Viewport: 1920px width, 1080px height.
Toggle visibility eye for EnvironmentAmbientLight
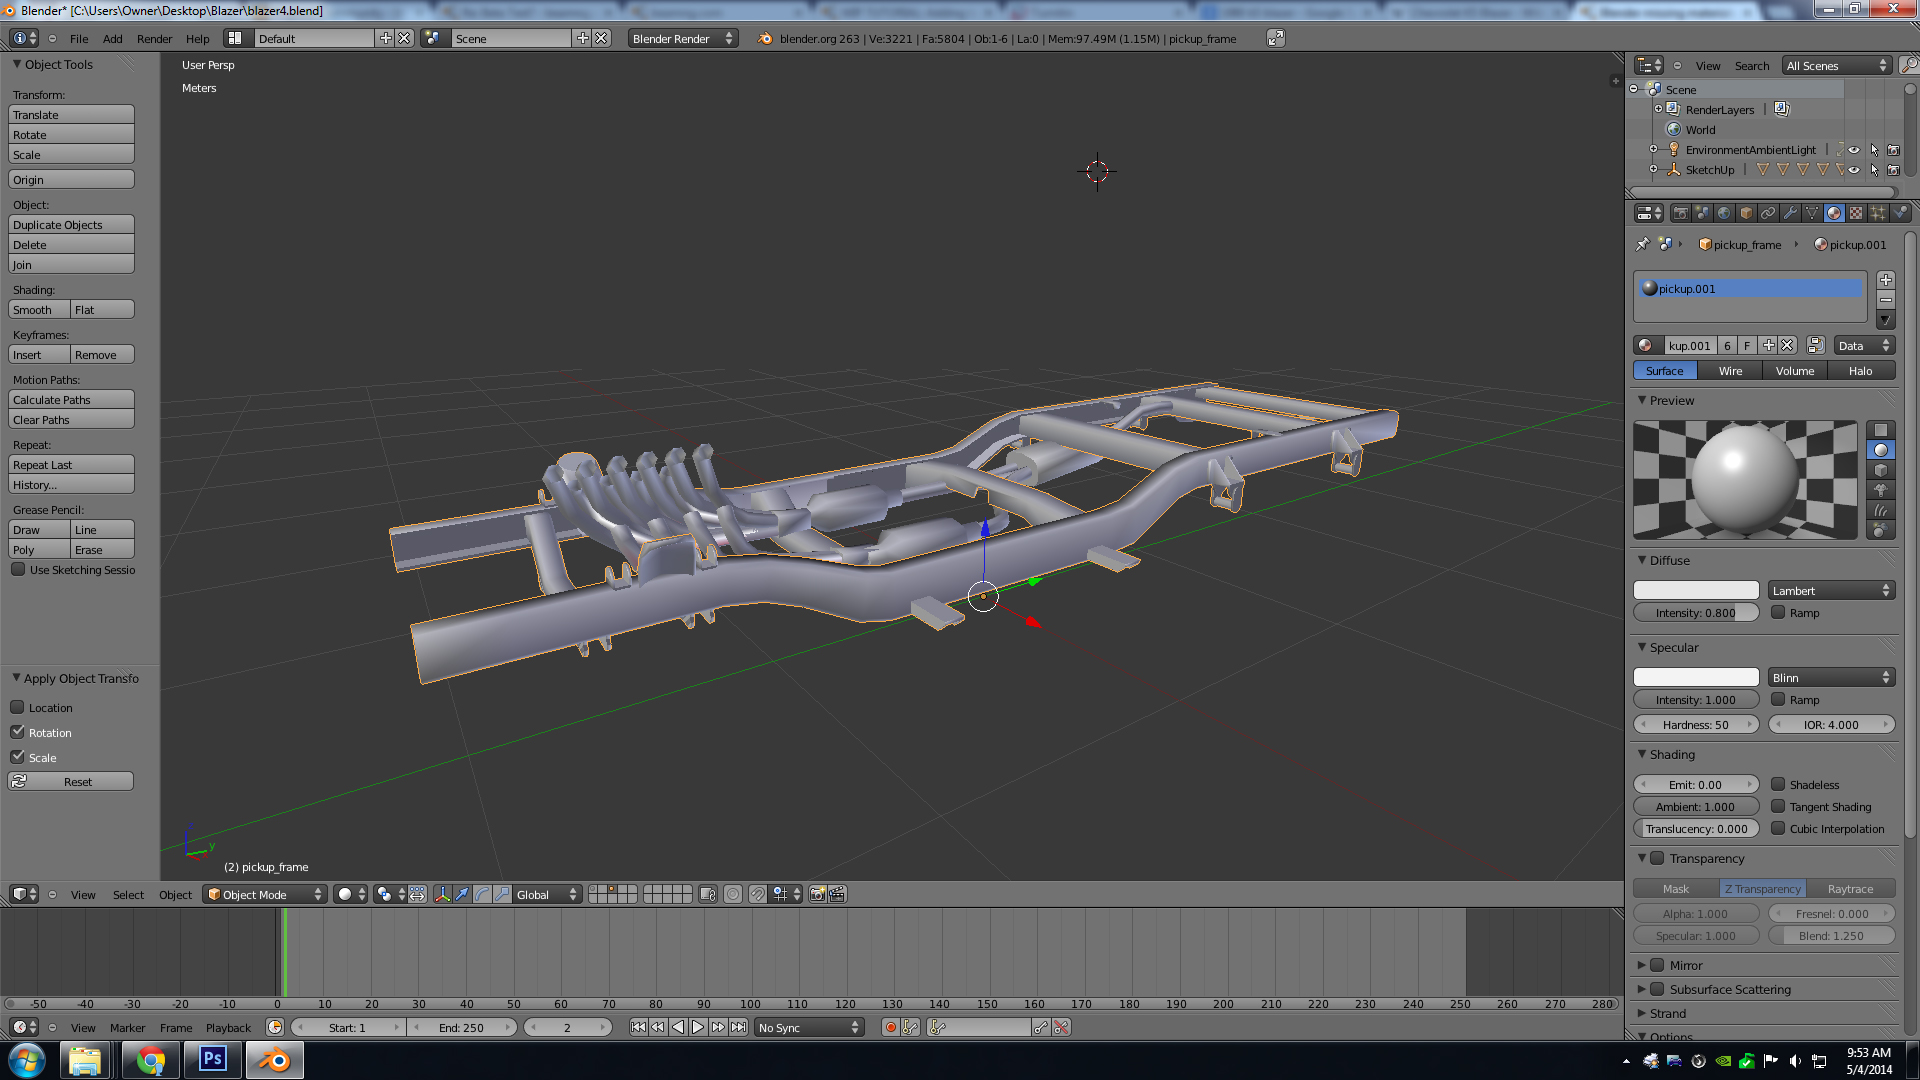click(x=1854, y=150)
